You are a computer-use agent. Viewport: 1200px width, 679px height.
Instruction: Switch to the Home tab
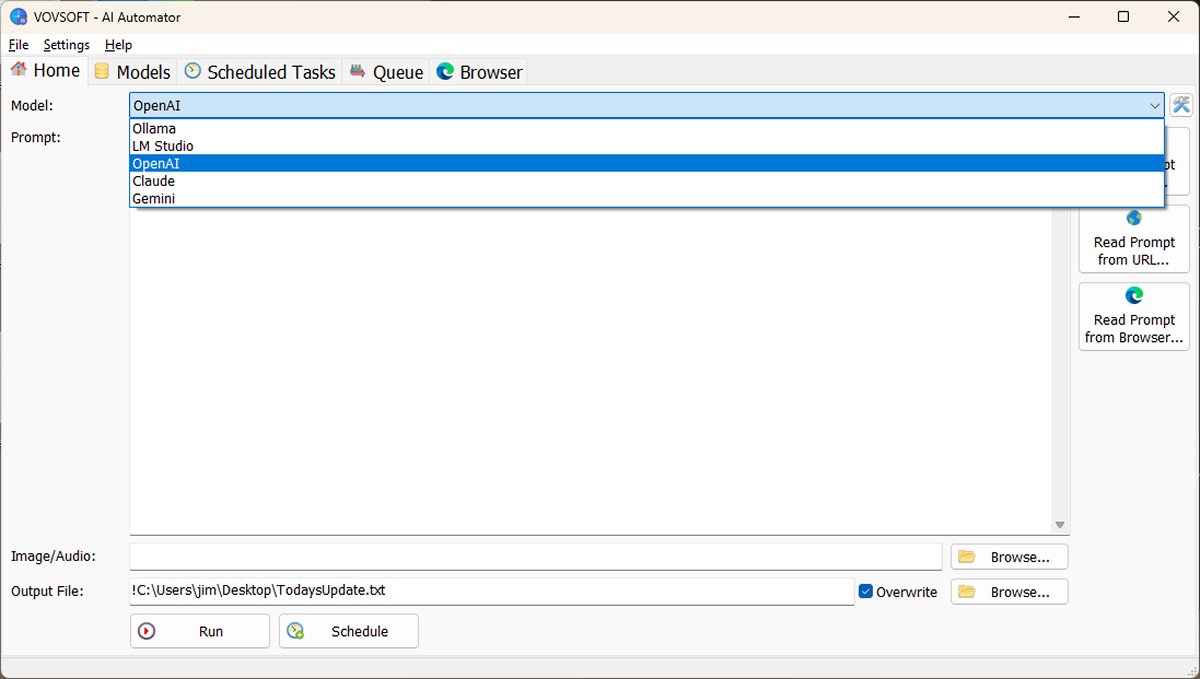(45, 70)
